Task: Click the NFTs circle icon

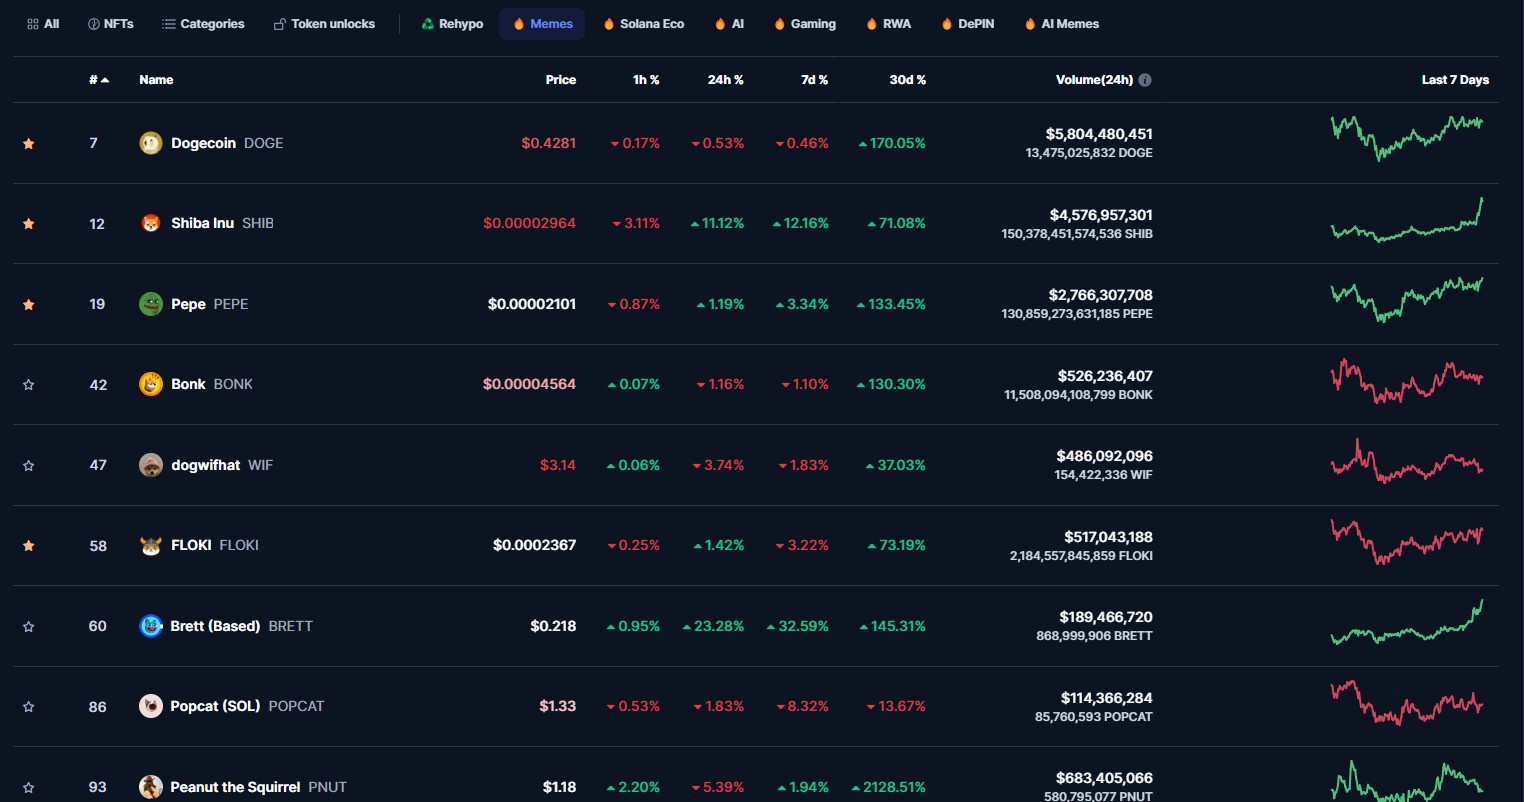Action: pyautogui.click(x=94, y=24)
